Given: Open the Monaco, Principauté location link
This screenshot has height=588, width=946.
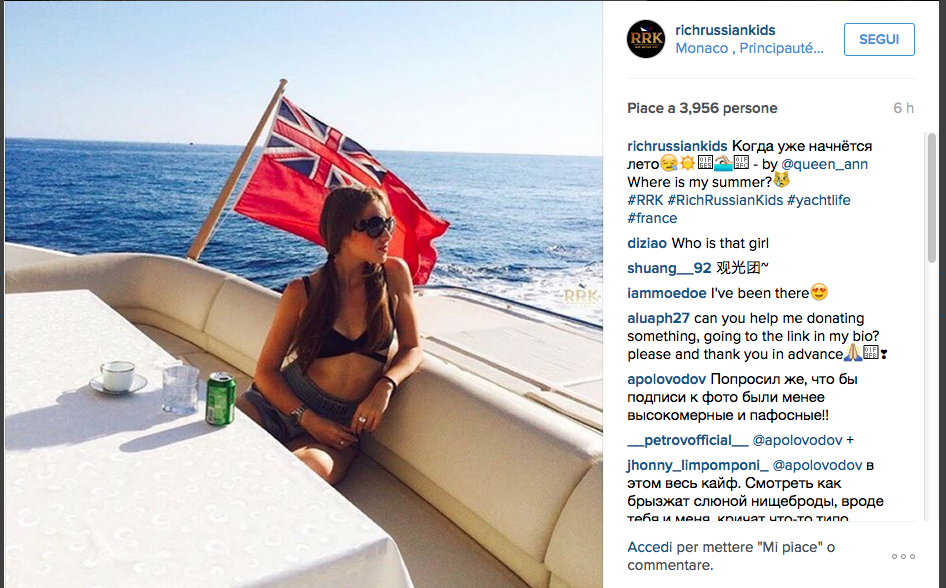Looking at the screenshot, I should (749, 48).
